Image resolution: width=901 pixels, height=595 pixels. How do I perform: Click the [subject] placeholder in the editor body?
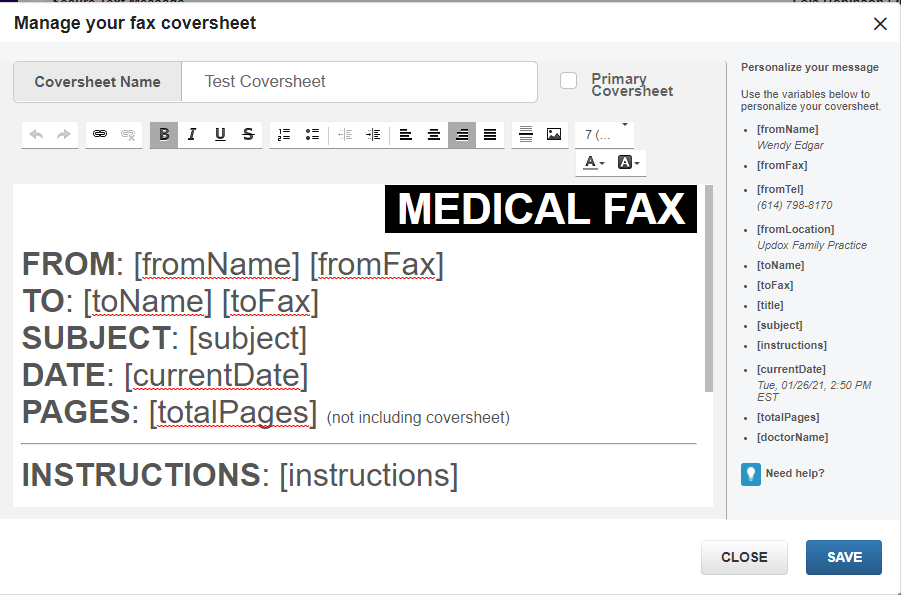248,339
